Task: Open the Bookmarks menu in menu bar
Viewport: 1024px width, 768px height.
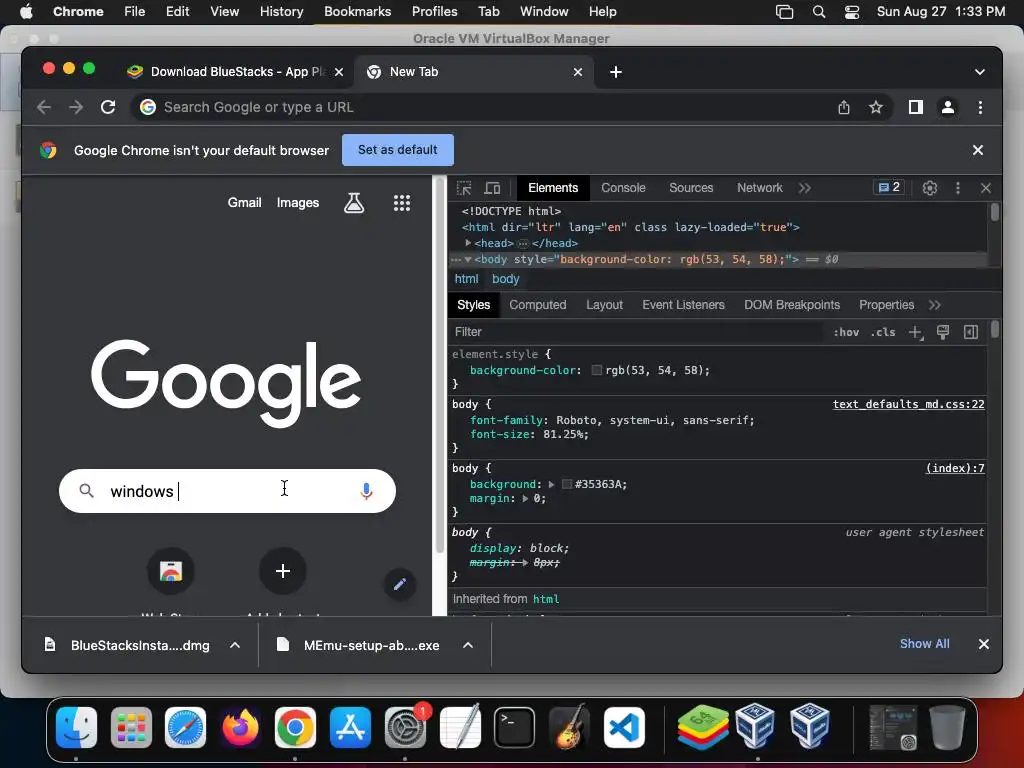Action: click(x=357, y=12)
